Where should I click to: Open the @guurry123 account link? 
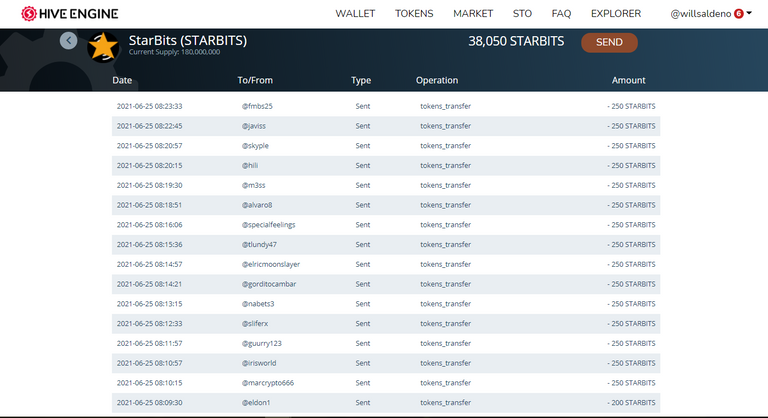pos(262,344)
